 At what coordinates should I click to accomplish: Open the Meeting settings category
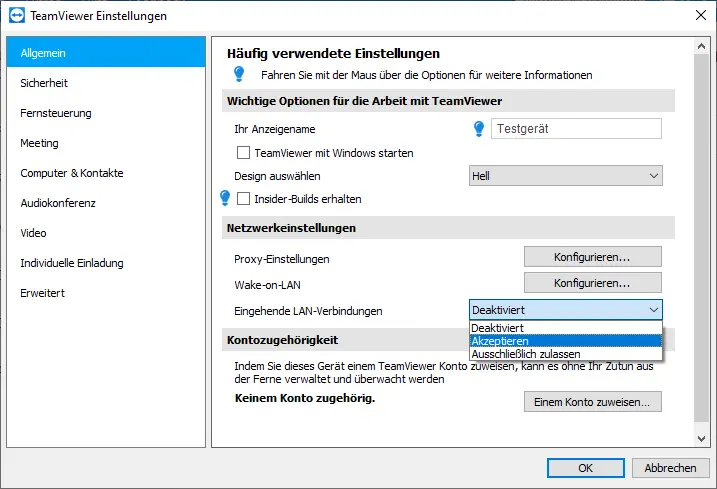click(x=106, y=143)
